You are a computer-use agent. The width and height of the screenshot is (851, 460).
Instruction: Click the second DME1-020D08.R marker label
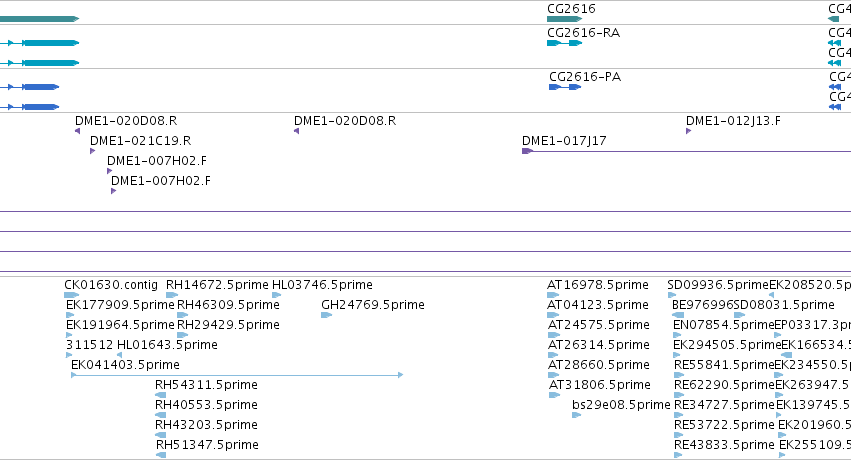(x=345, y=120)
